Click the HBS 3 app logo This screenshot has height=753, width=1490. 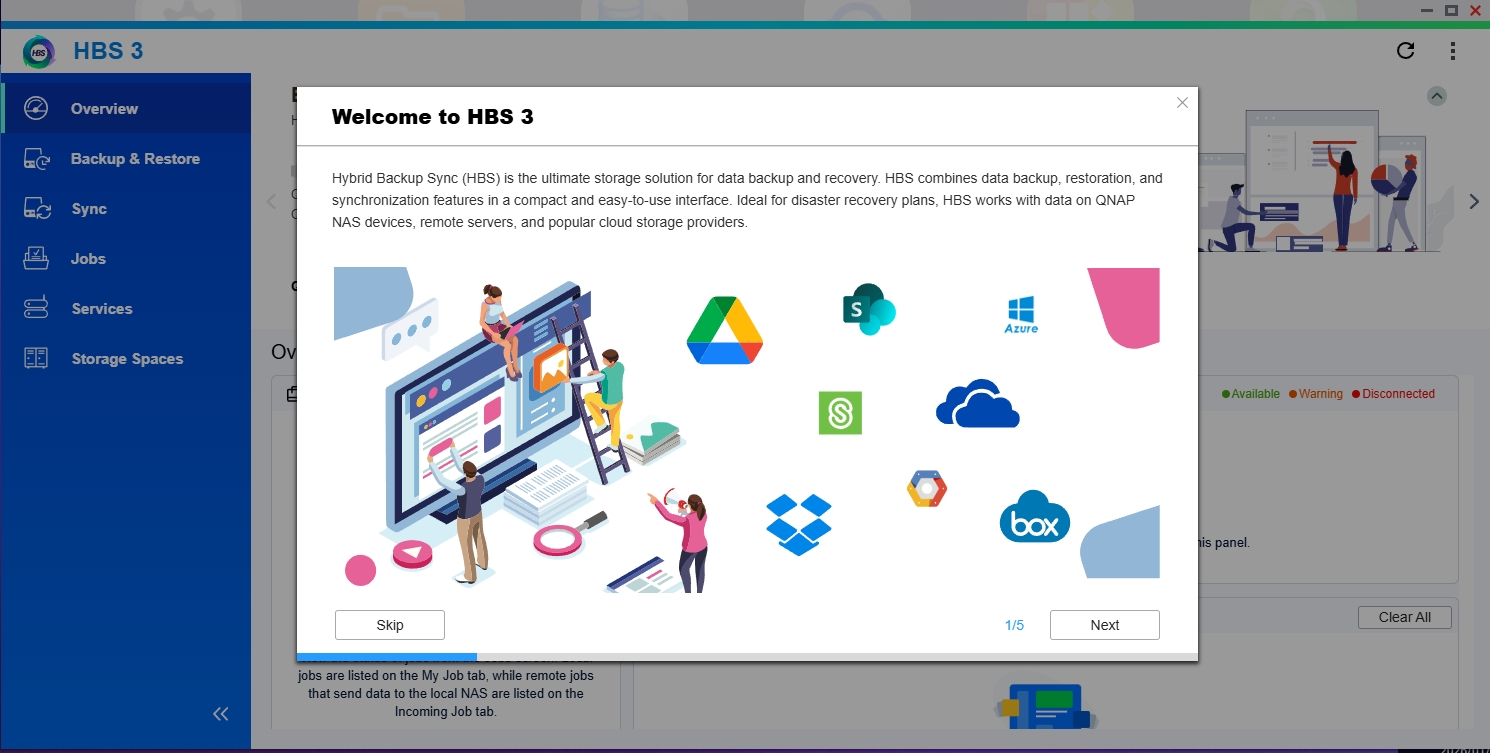point(39,51)
